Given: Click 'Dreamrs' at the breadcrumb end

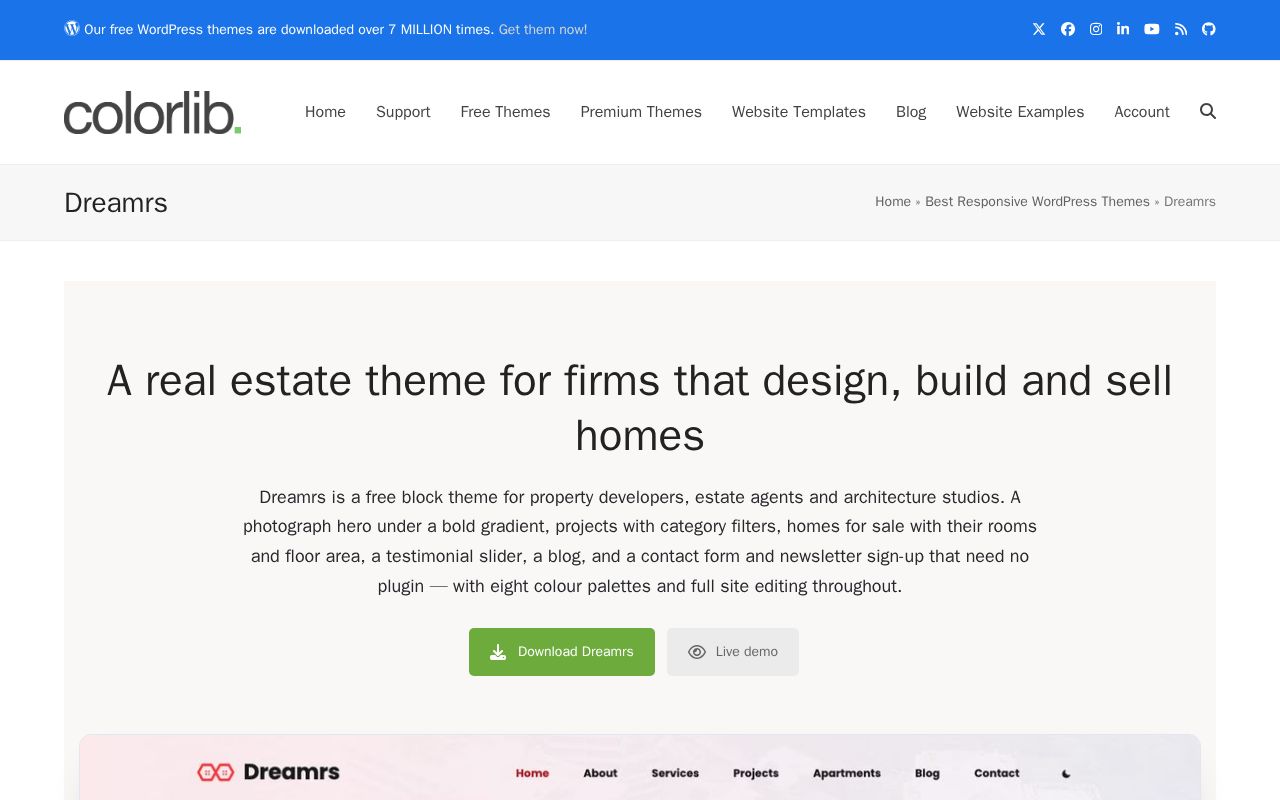Looking at the screenshot, I should tap(1190, 202).
